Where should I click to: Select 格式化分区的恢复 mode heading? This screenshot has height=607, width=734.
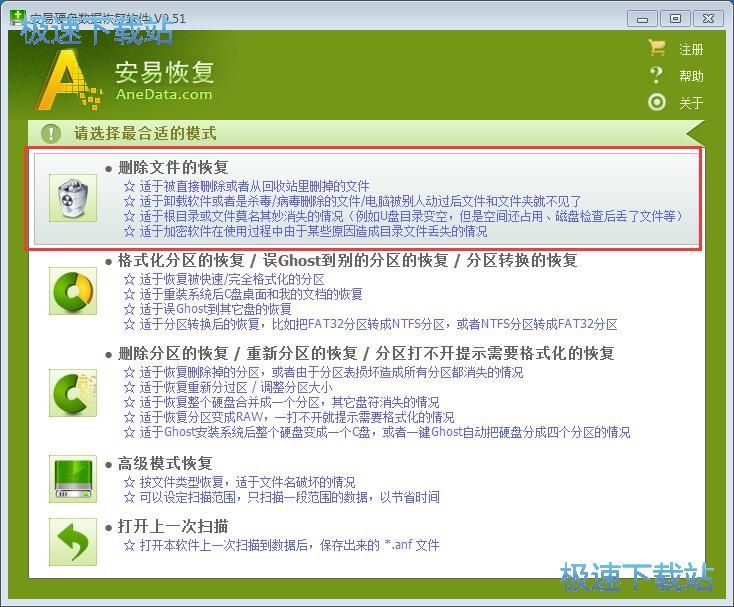coord(347,260)
